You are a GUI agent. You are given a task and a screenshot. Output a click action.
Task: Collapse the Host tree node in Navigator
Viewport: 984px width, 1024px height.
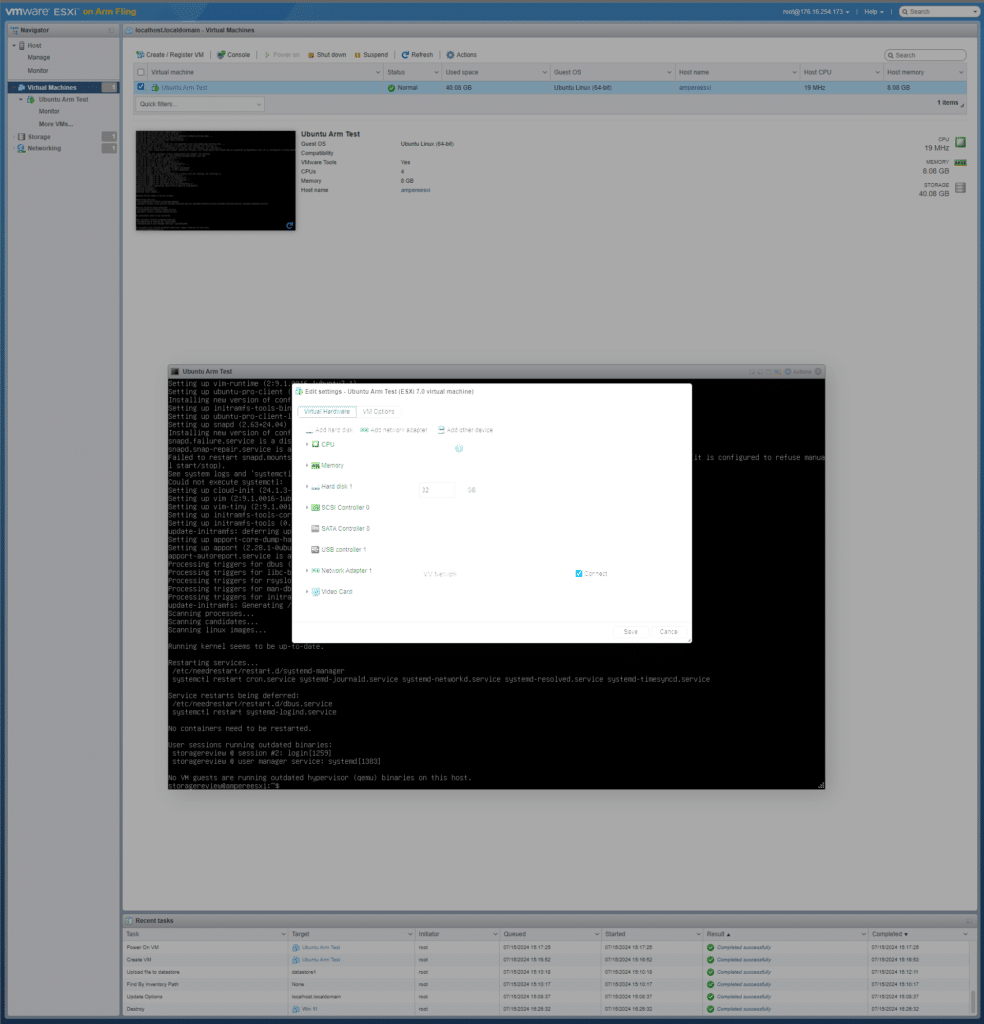[14, 46]
